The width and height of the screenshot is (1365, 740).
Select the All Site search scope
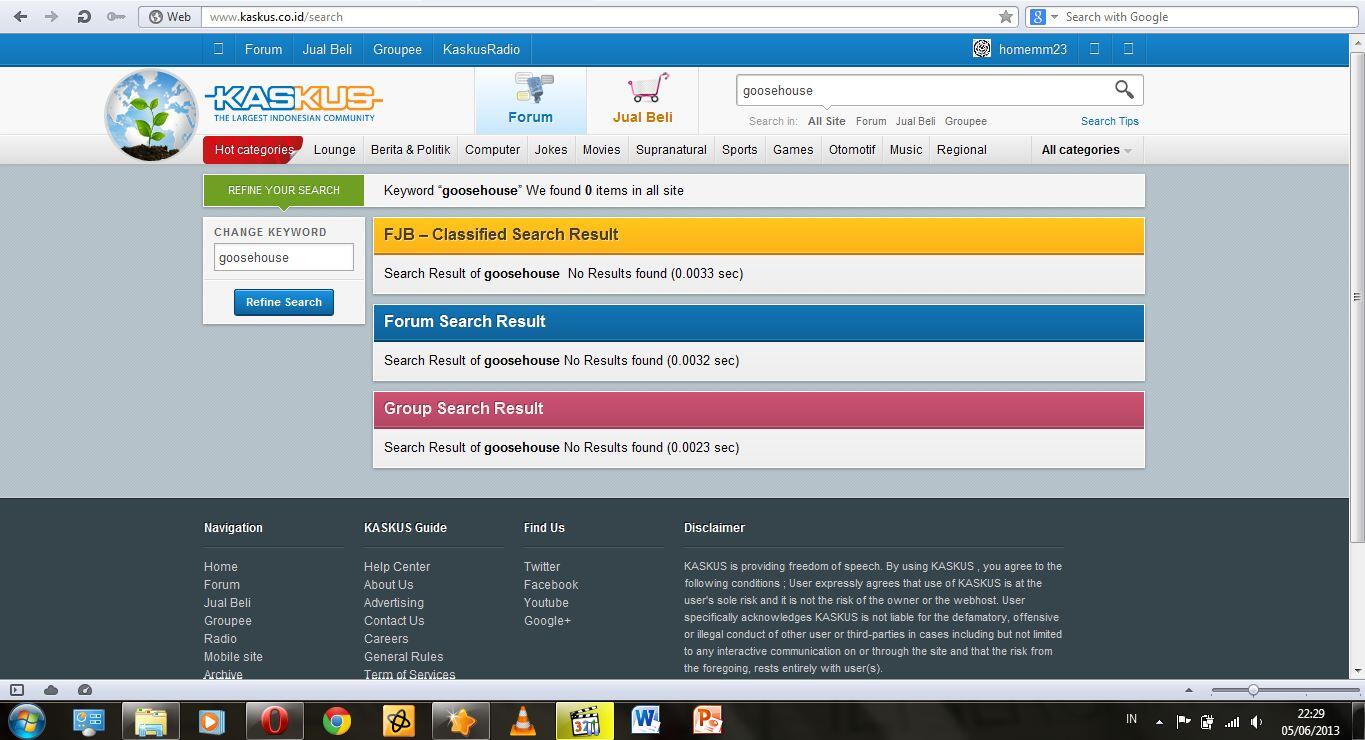[826, 121]
